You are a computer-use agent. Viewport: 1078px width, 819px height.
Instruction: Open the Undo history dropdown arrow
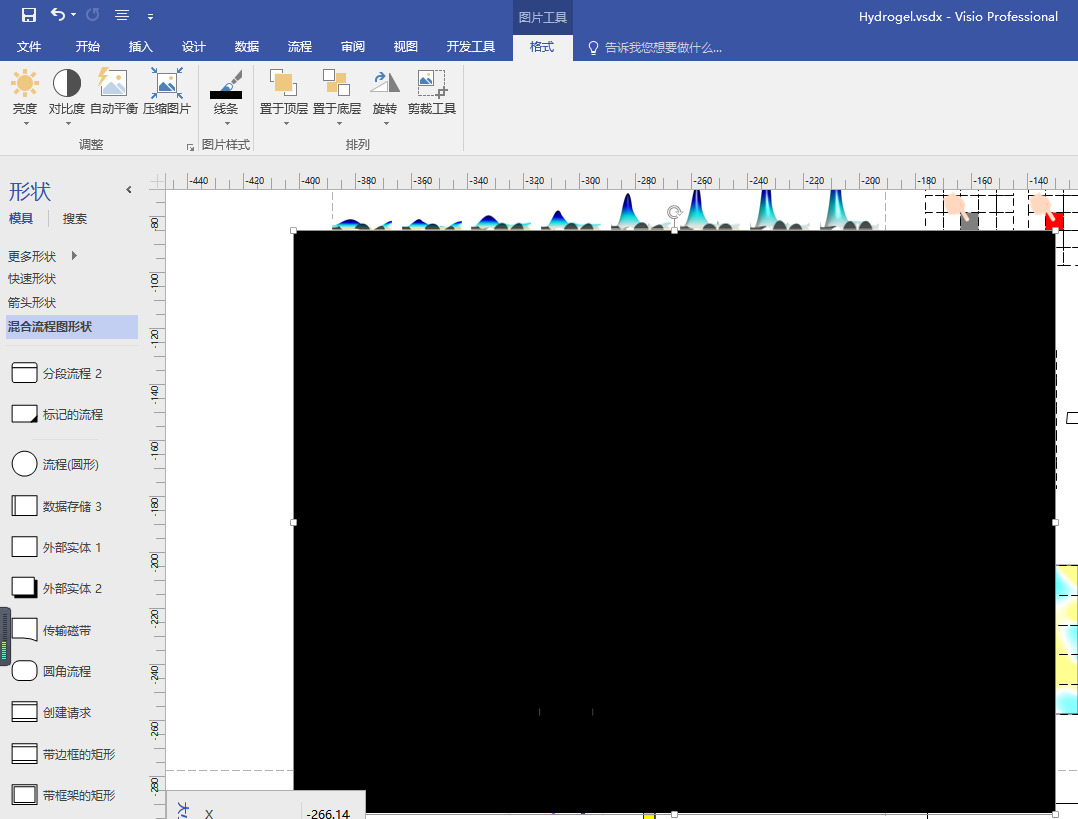coord(74,15)
